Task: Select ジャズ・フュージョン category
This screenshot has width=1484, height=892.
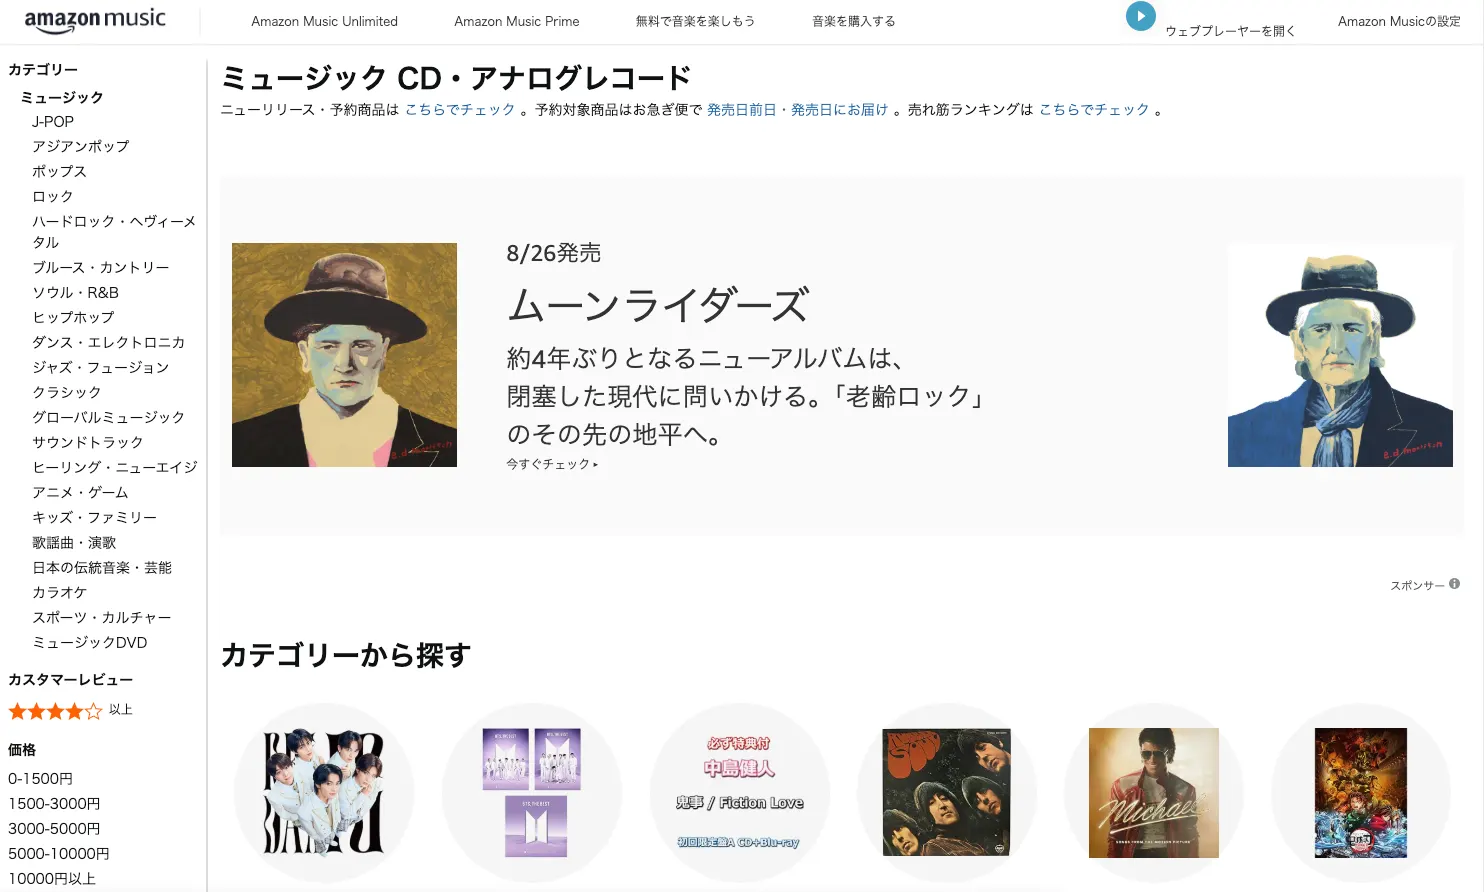Action: click(x=100, y=367)
